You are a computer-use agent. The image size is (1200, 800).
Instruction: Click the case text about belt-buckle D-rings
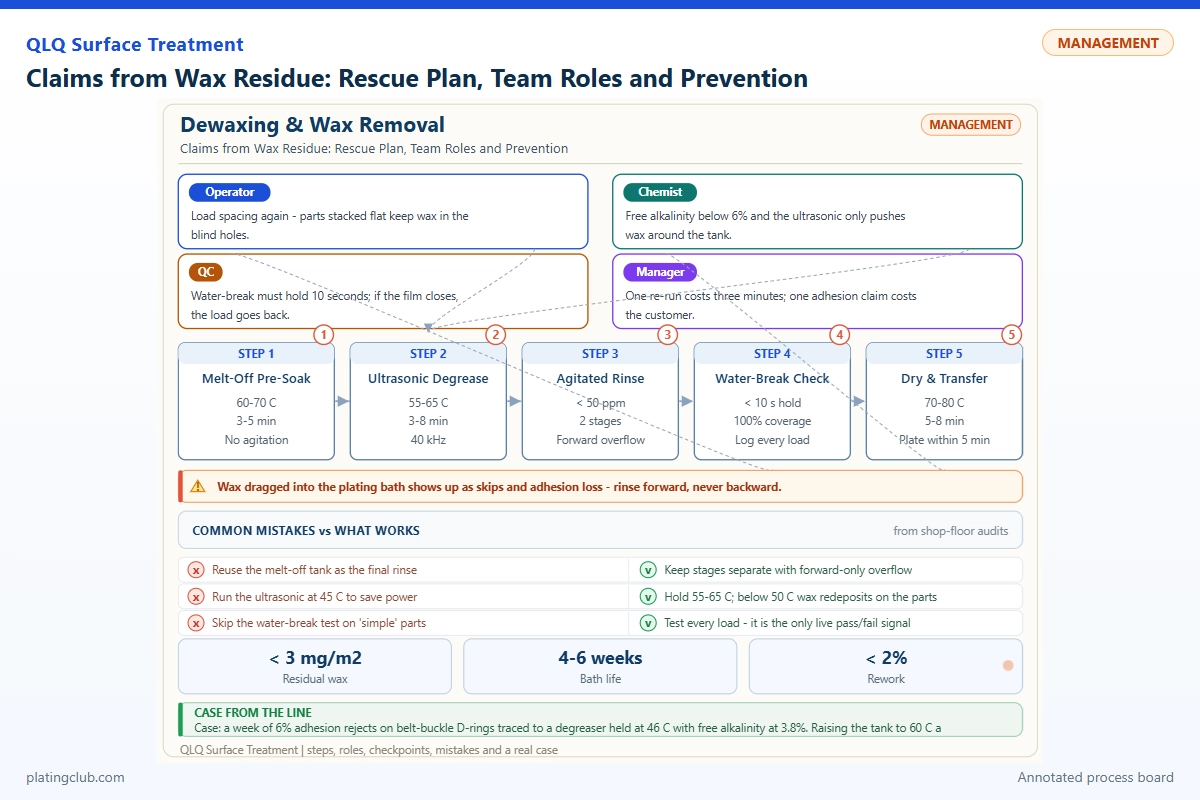[x=568, y=728]
